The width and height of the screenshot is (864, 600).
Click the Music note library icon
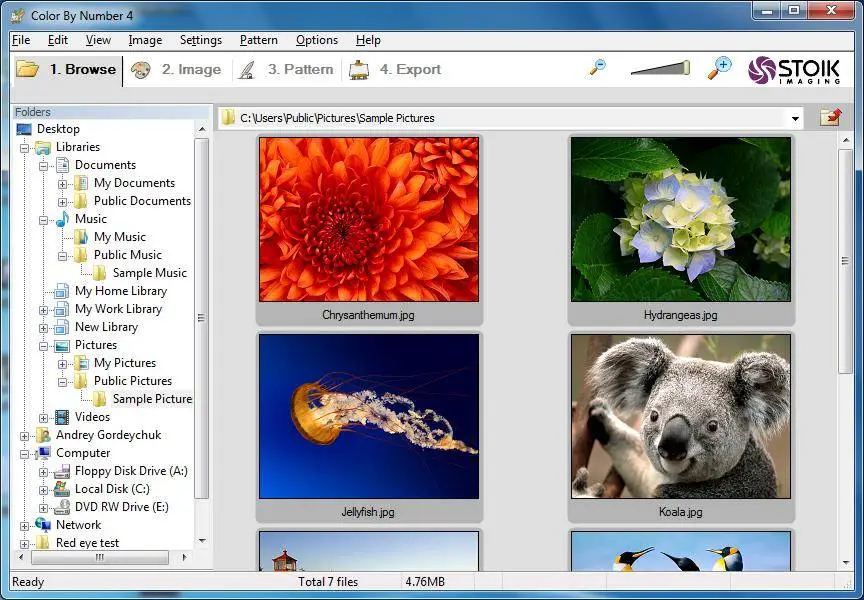62,219
